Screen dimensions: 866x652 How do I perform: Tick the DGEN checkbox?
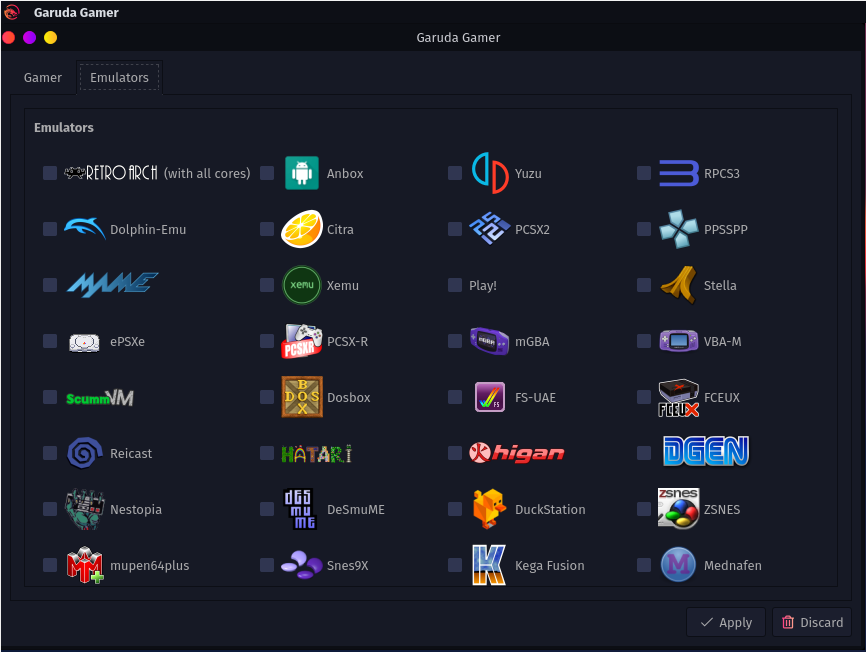click(643, 453)
